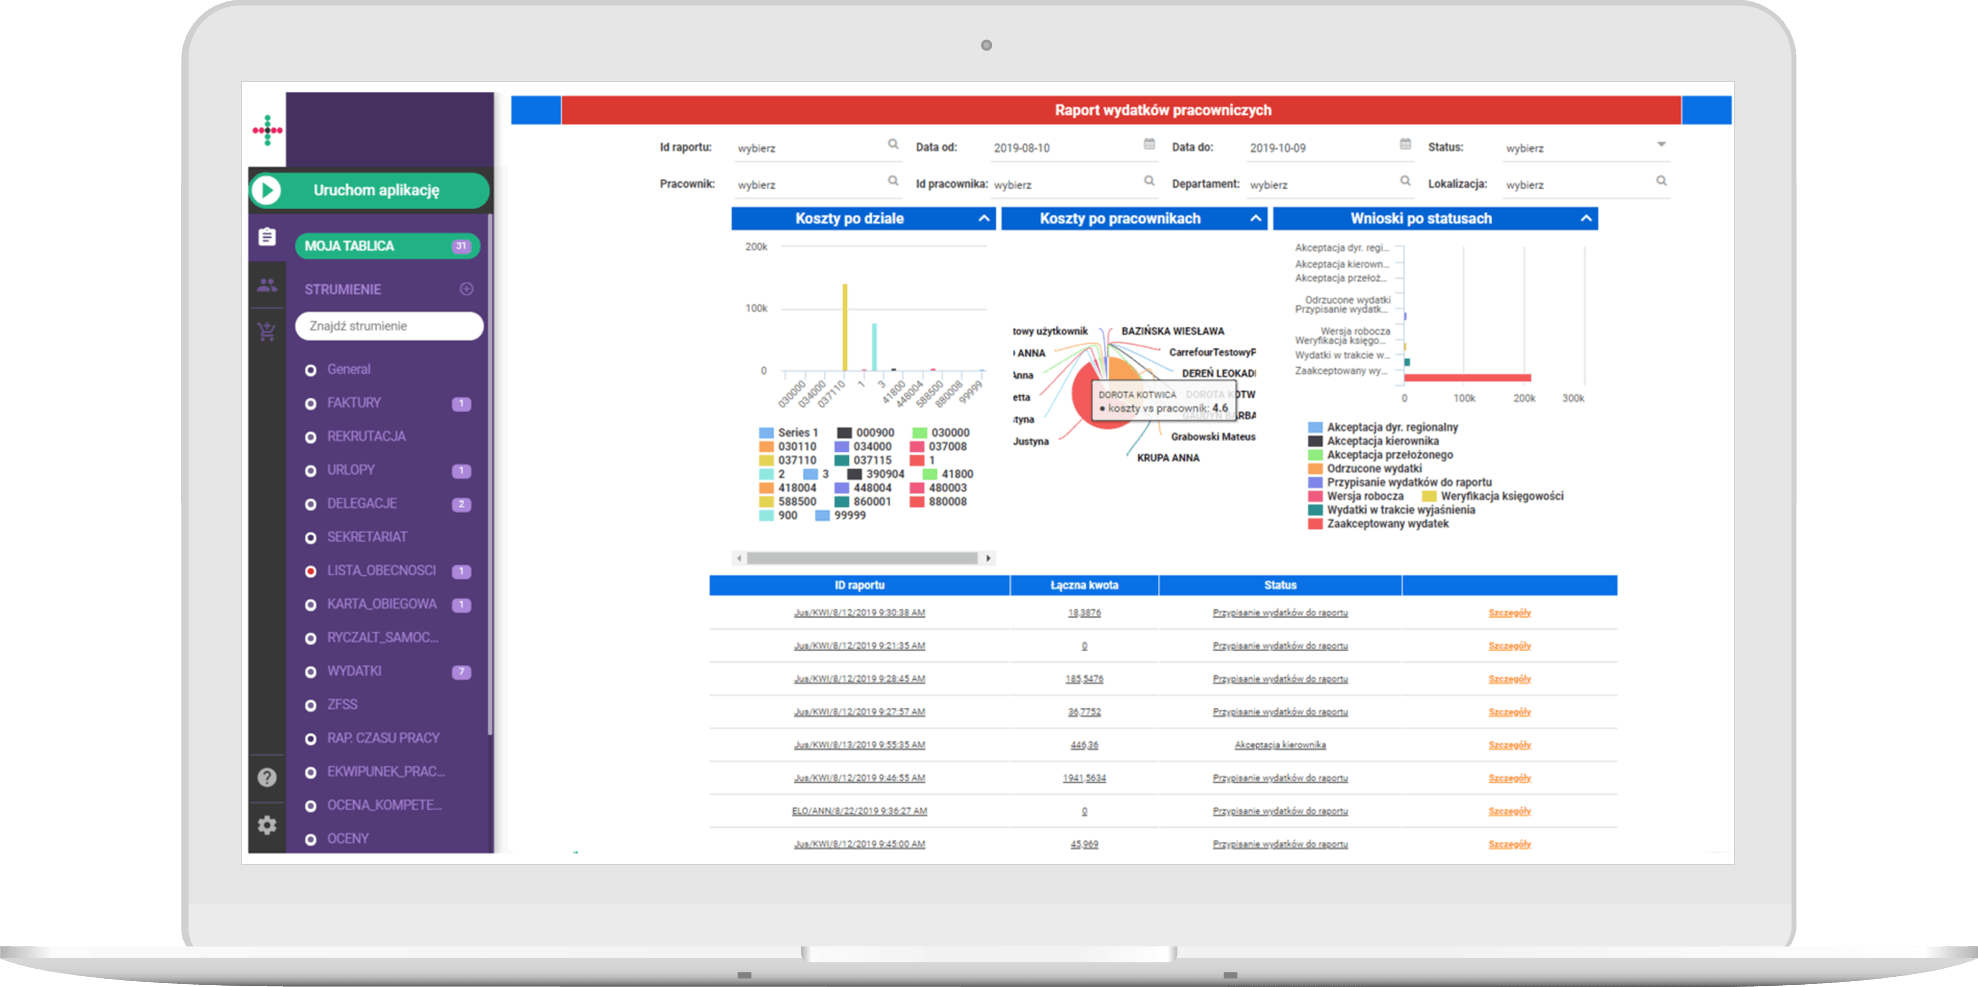Select the General stream radio marker
1978x987 pixels.
pyautogui.click(x=311, y=370)
